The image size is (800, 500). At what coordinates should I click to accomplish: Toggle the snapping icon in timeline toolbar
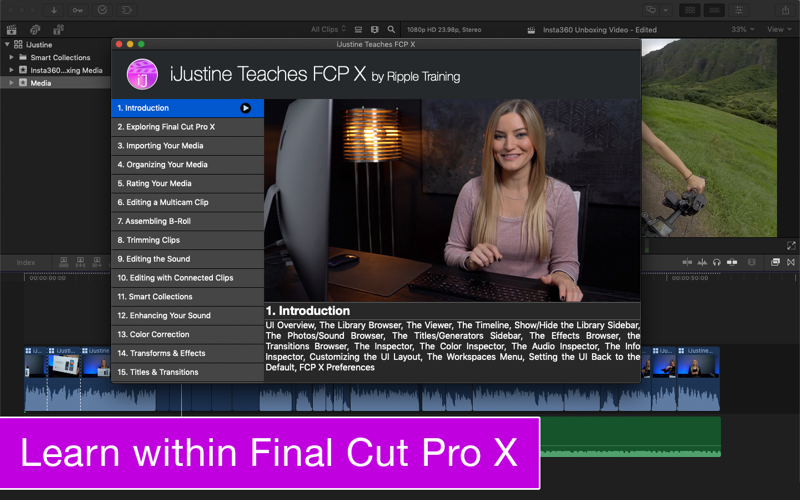click(x=732, y=262)
